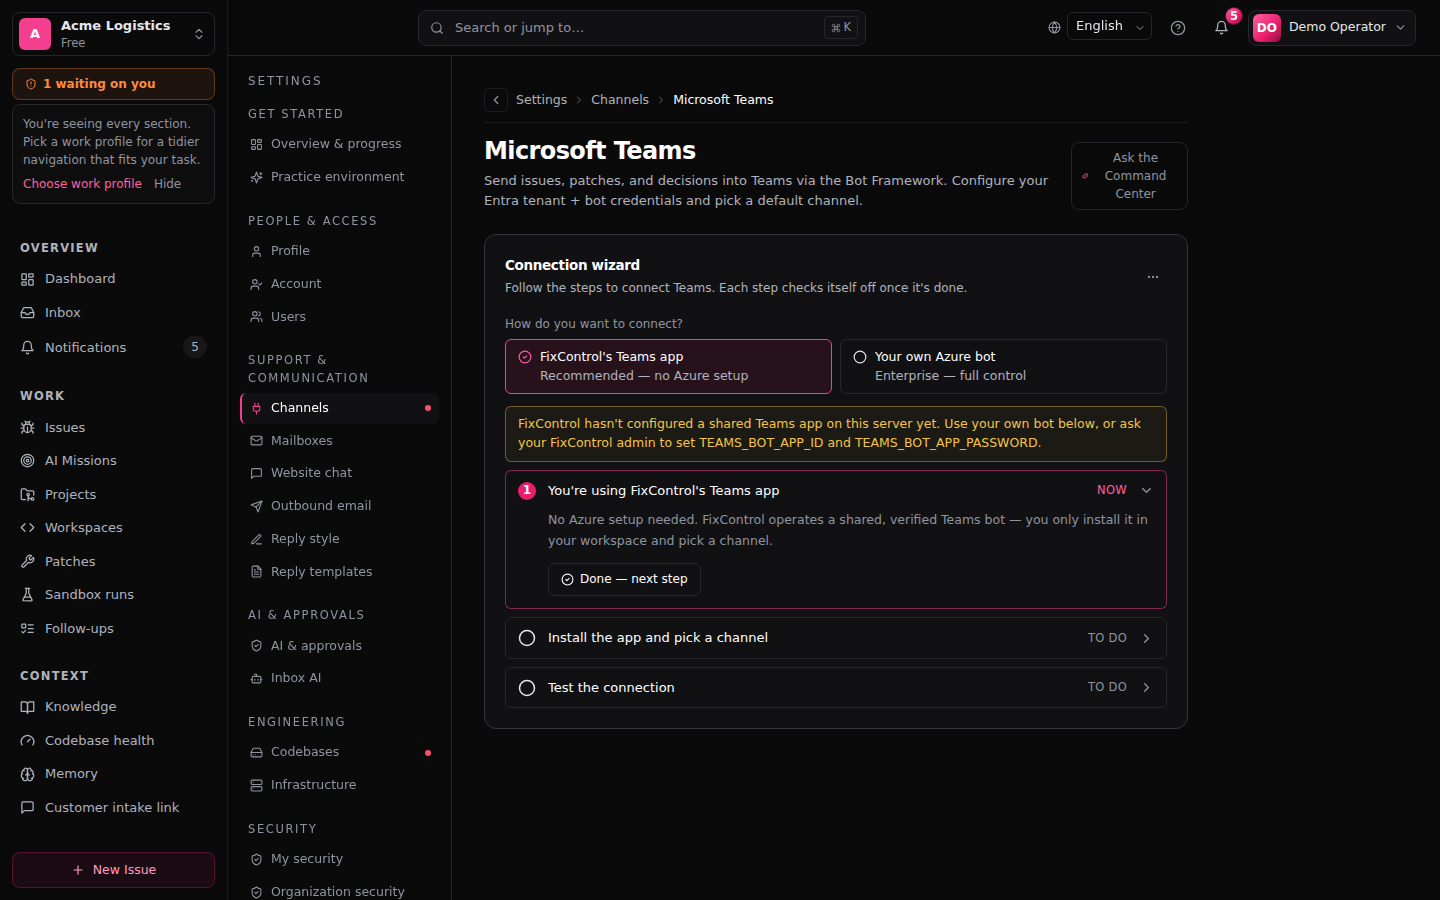Check the Install the app step circle
The width and height of the screenshot is (1440, 900).
(527, 638)
